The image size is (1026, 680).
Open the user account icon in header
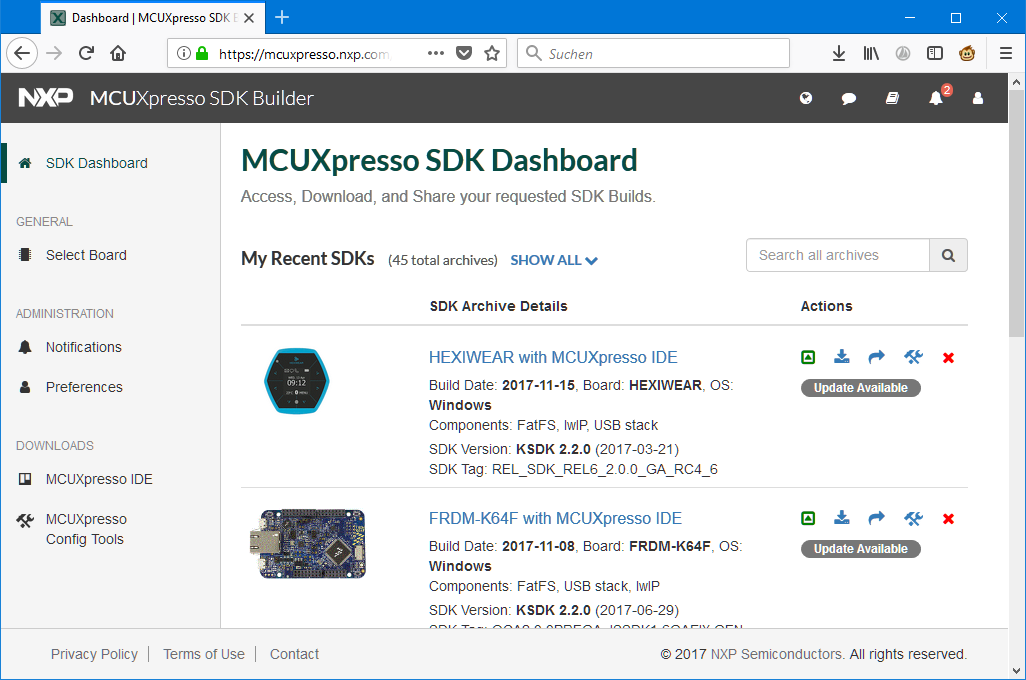coord(978,98)
